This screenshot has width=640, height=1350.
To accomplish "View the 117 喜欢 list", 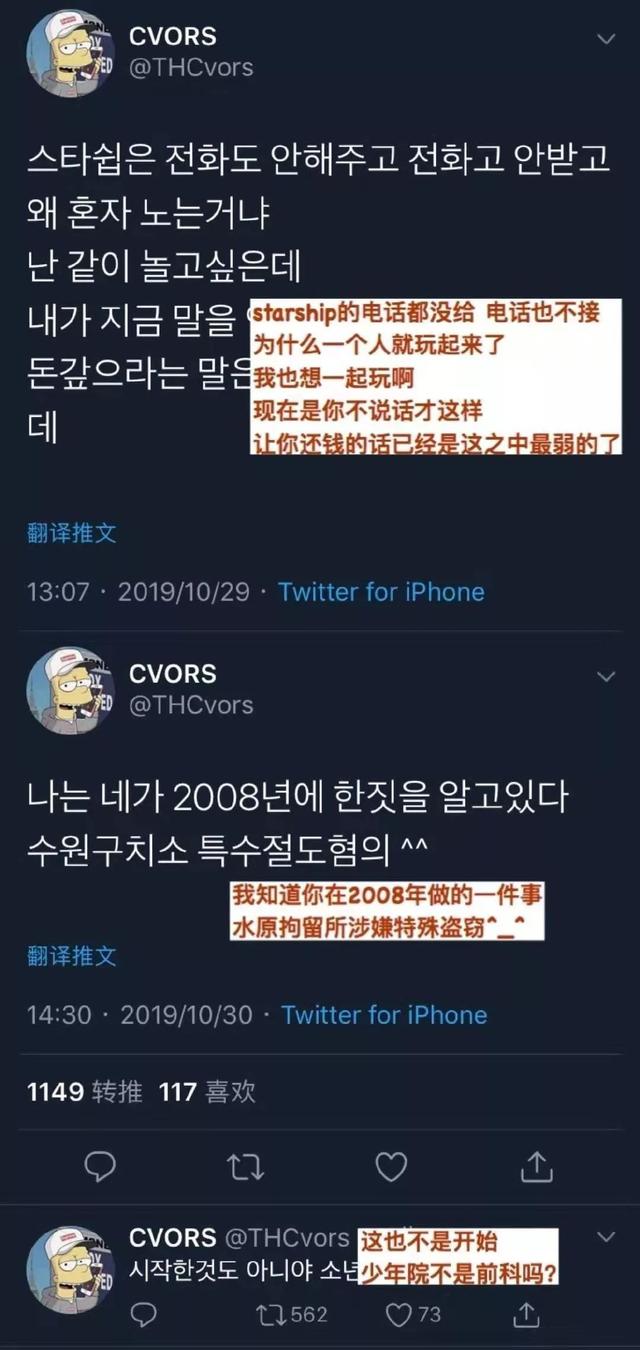I will click(x=207, y=1091).
